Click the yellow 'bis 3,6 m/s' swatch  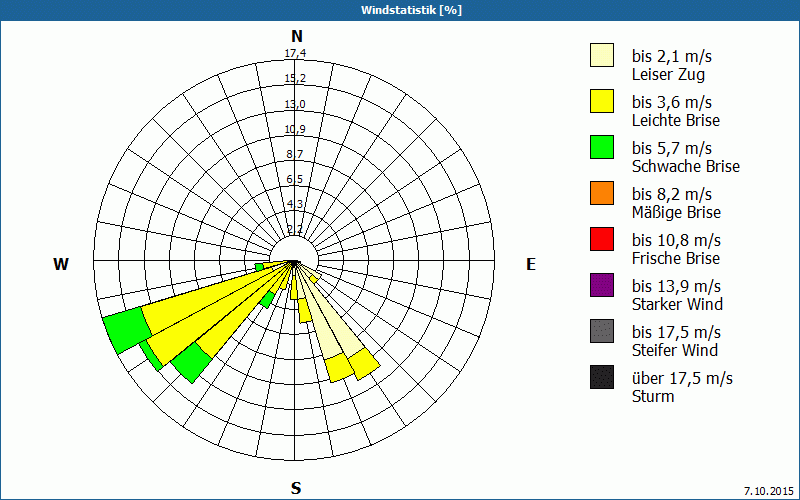coord(602,101)
